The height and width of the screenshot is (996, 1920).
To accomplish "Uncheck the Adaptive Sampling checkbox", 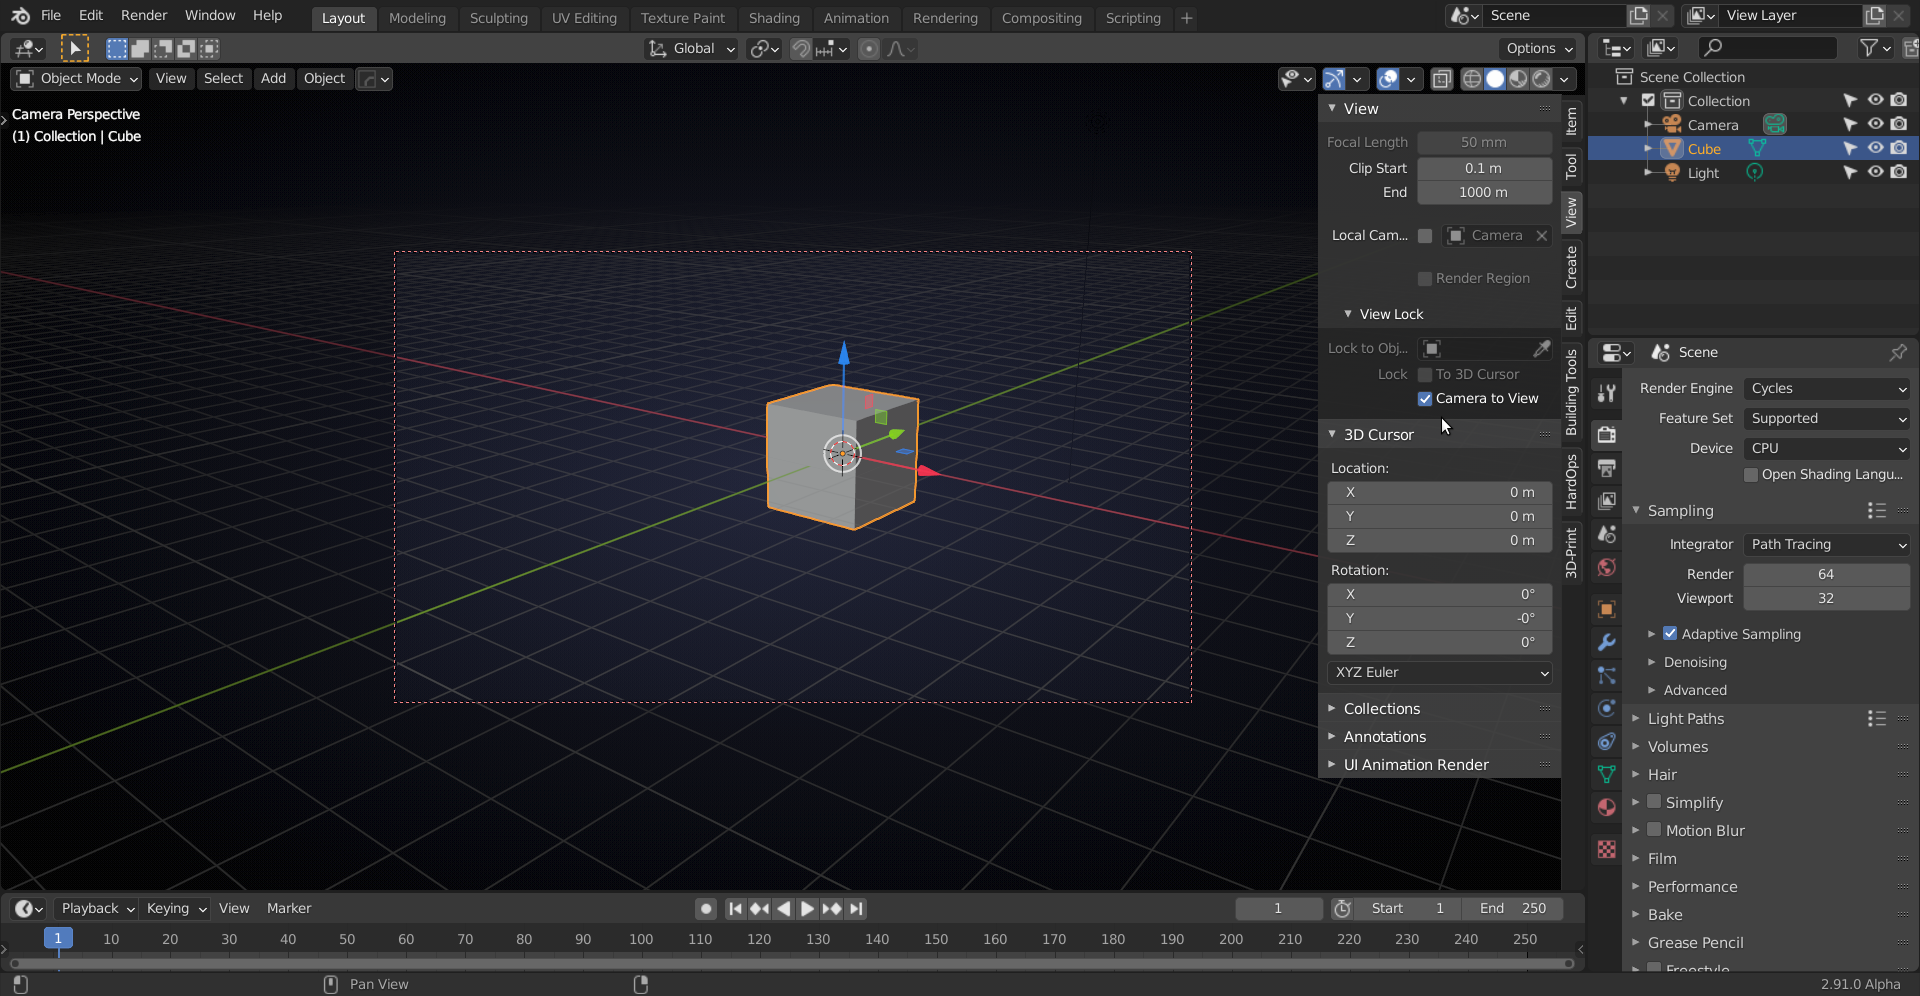I will tap(1670, 634).
